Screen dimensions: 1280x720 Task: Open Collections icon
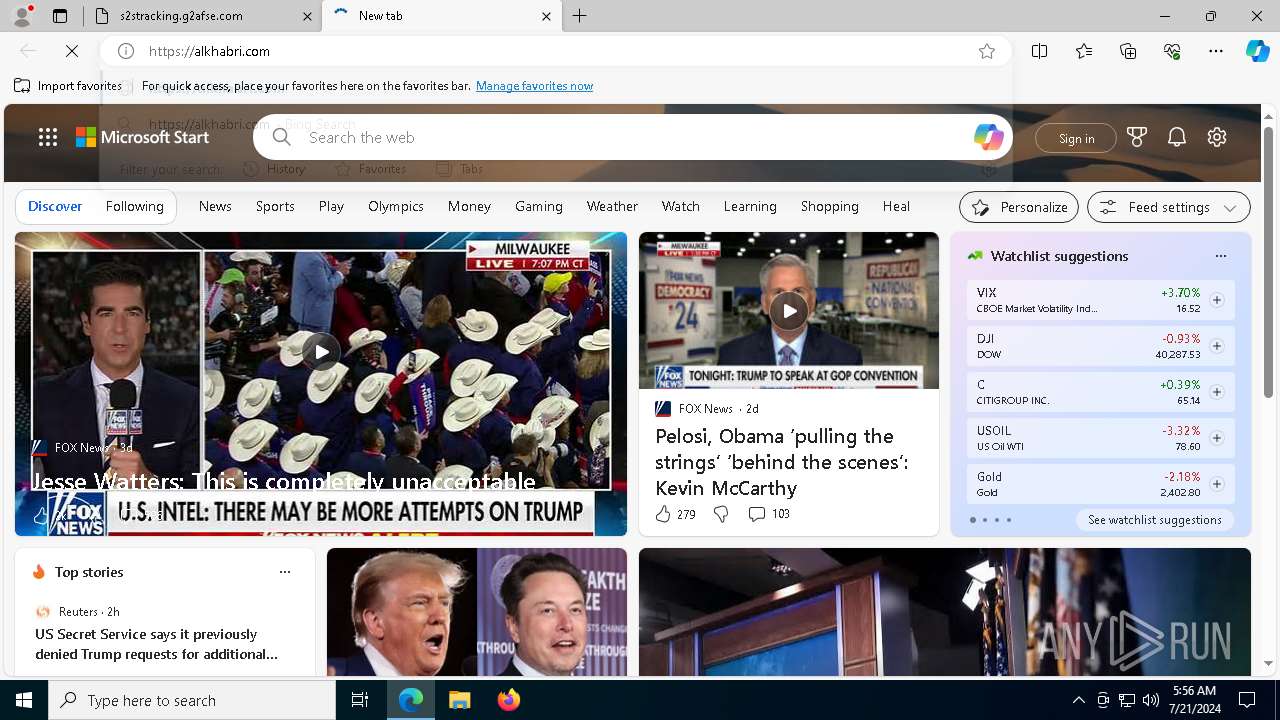1128,51
